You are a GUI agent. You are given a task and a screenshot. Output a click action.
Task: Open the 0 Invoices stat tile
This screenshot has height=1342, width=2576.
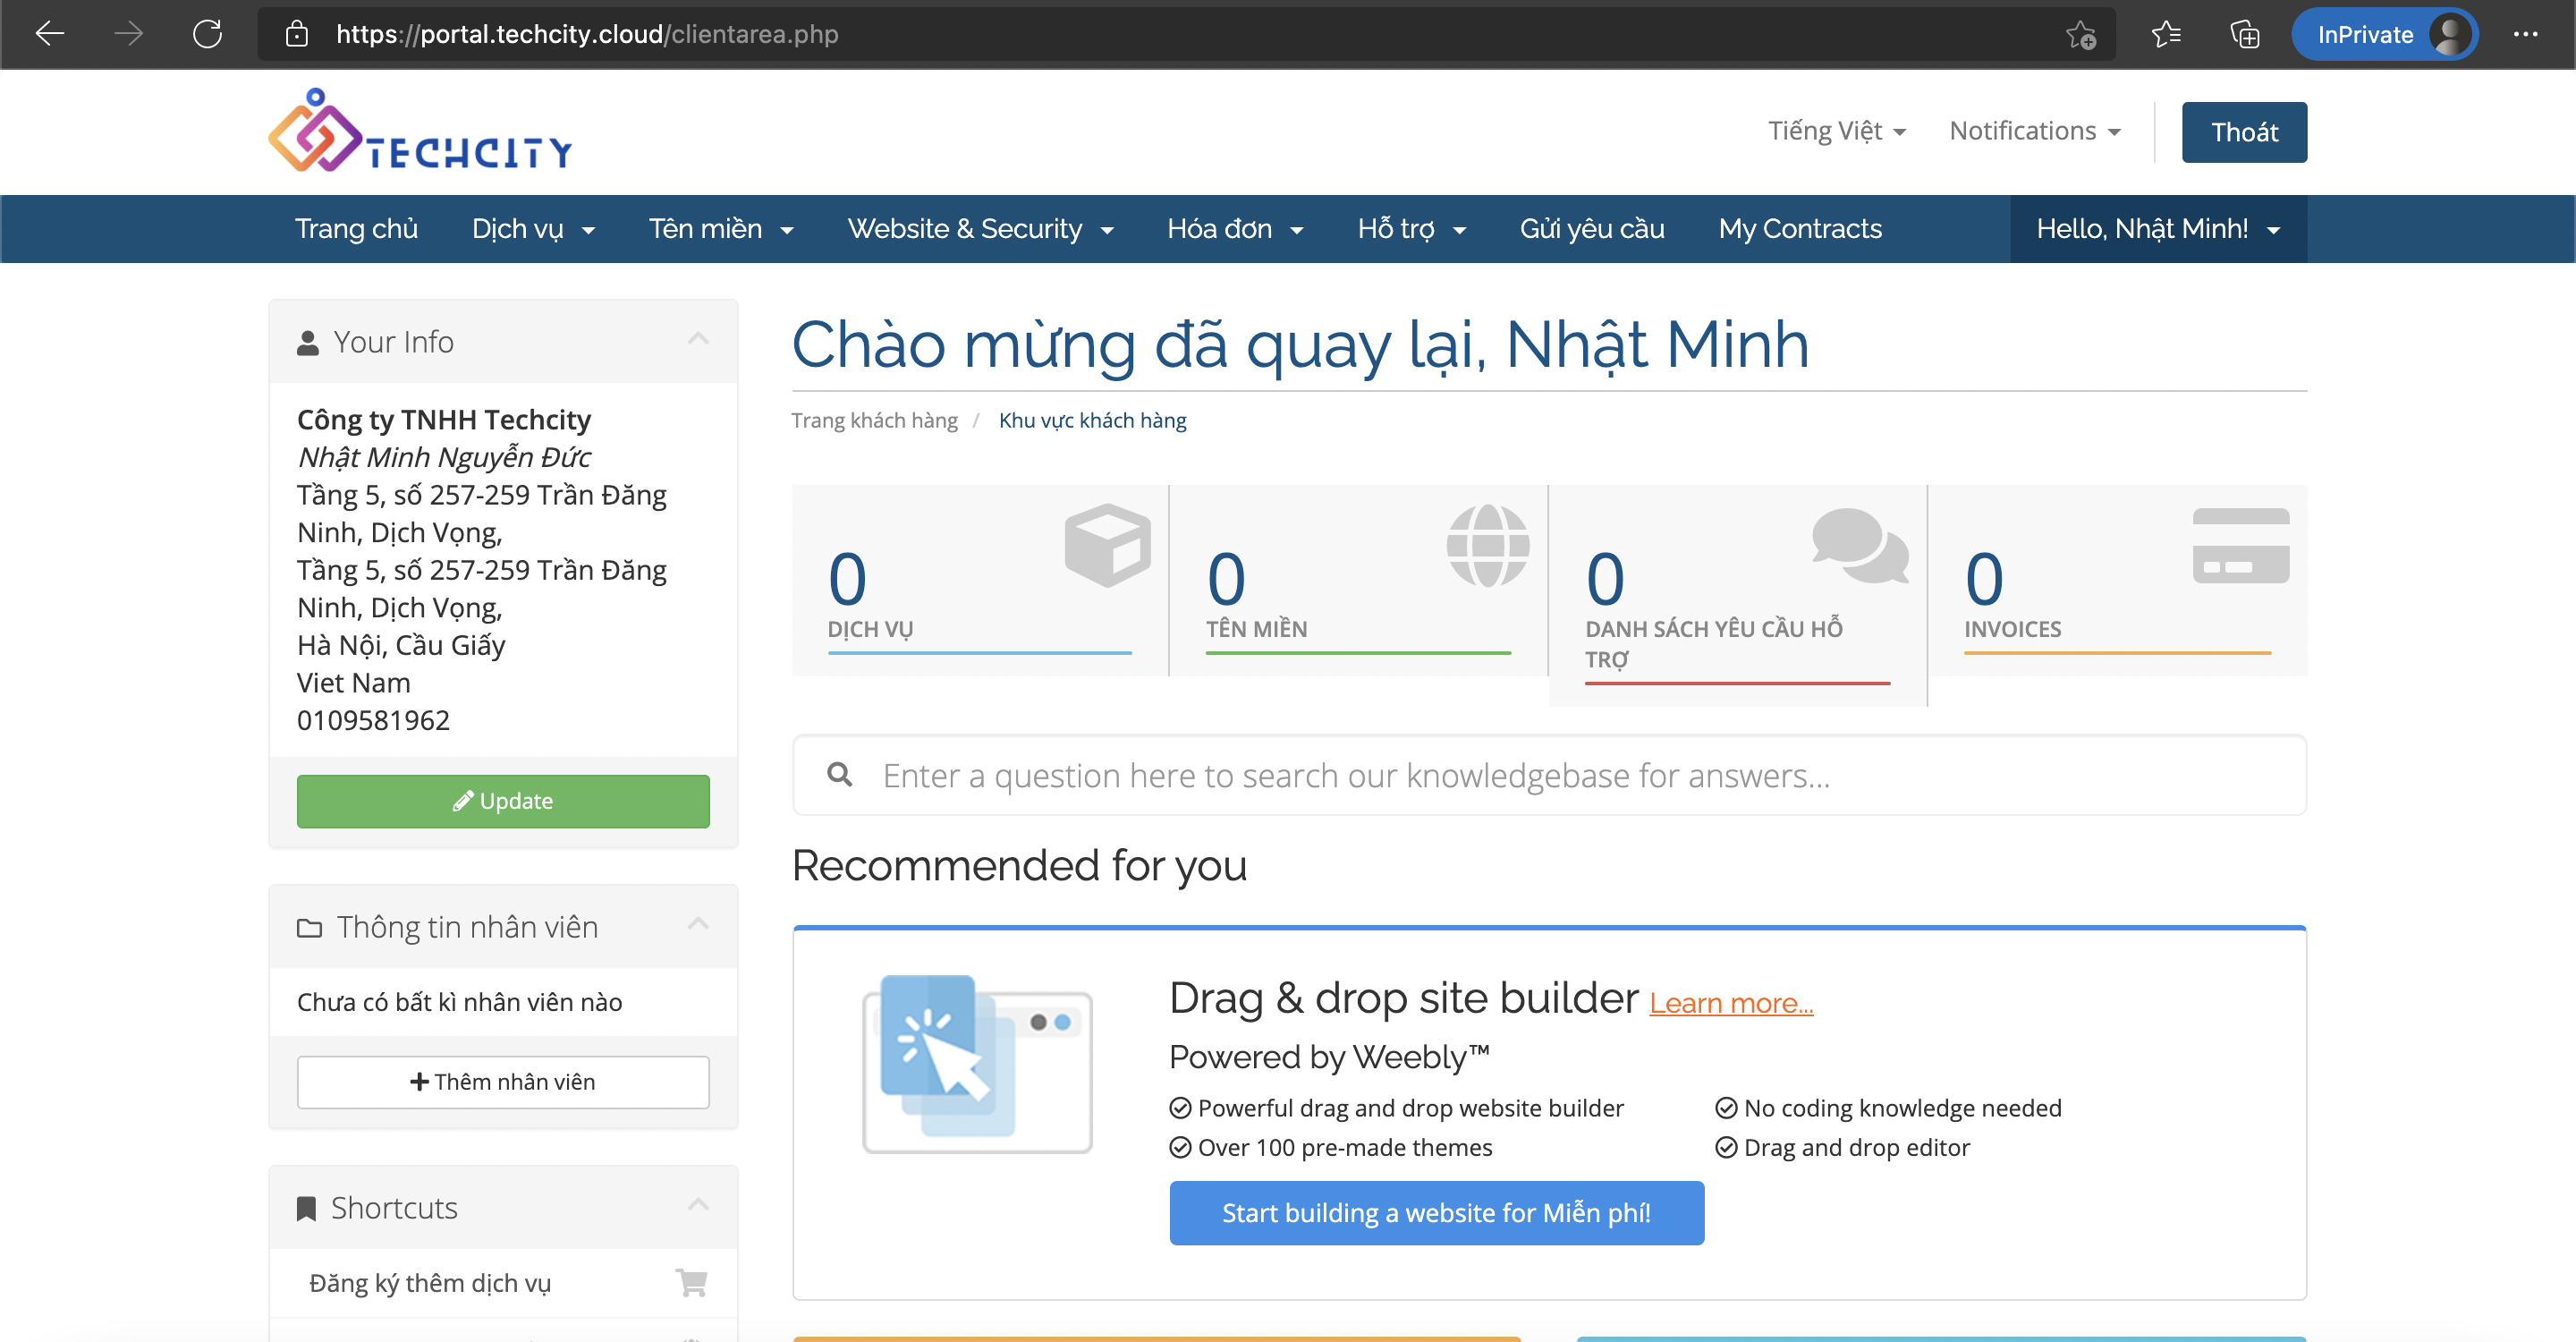tap(2117, 580)
